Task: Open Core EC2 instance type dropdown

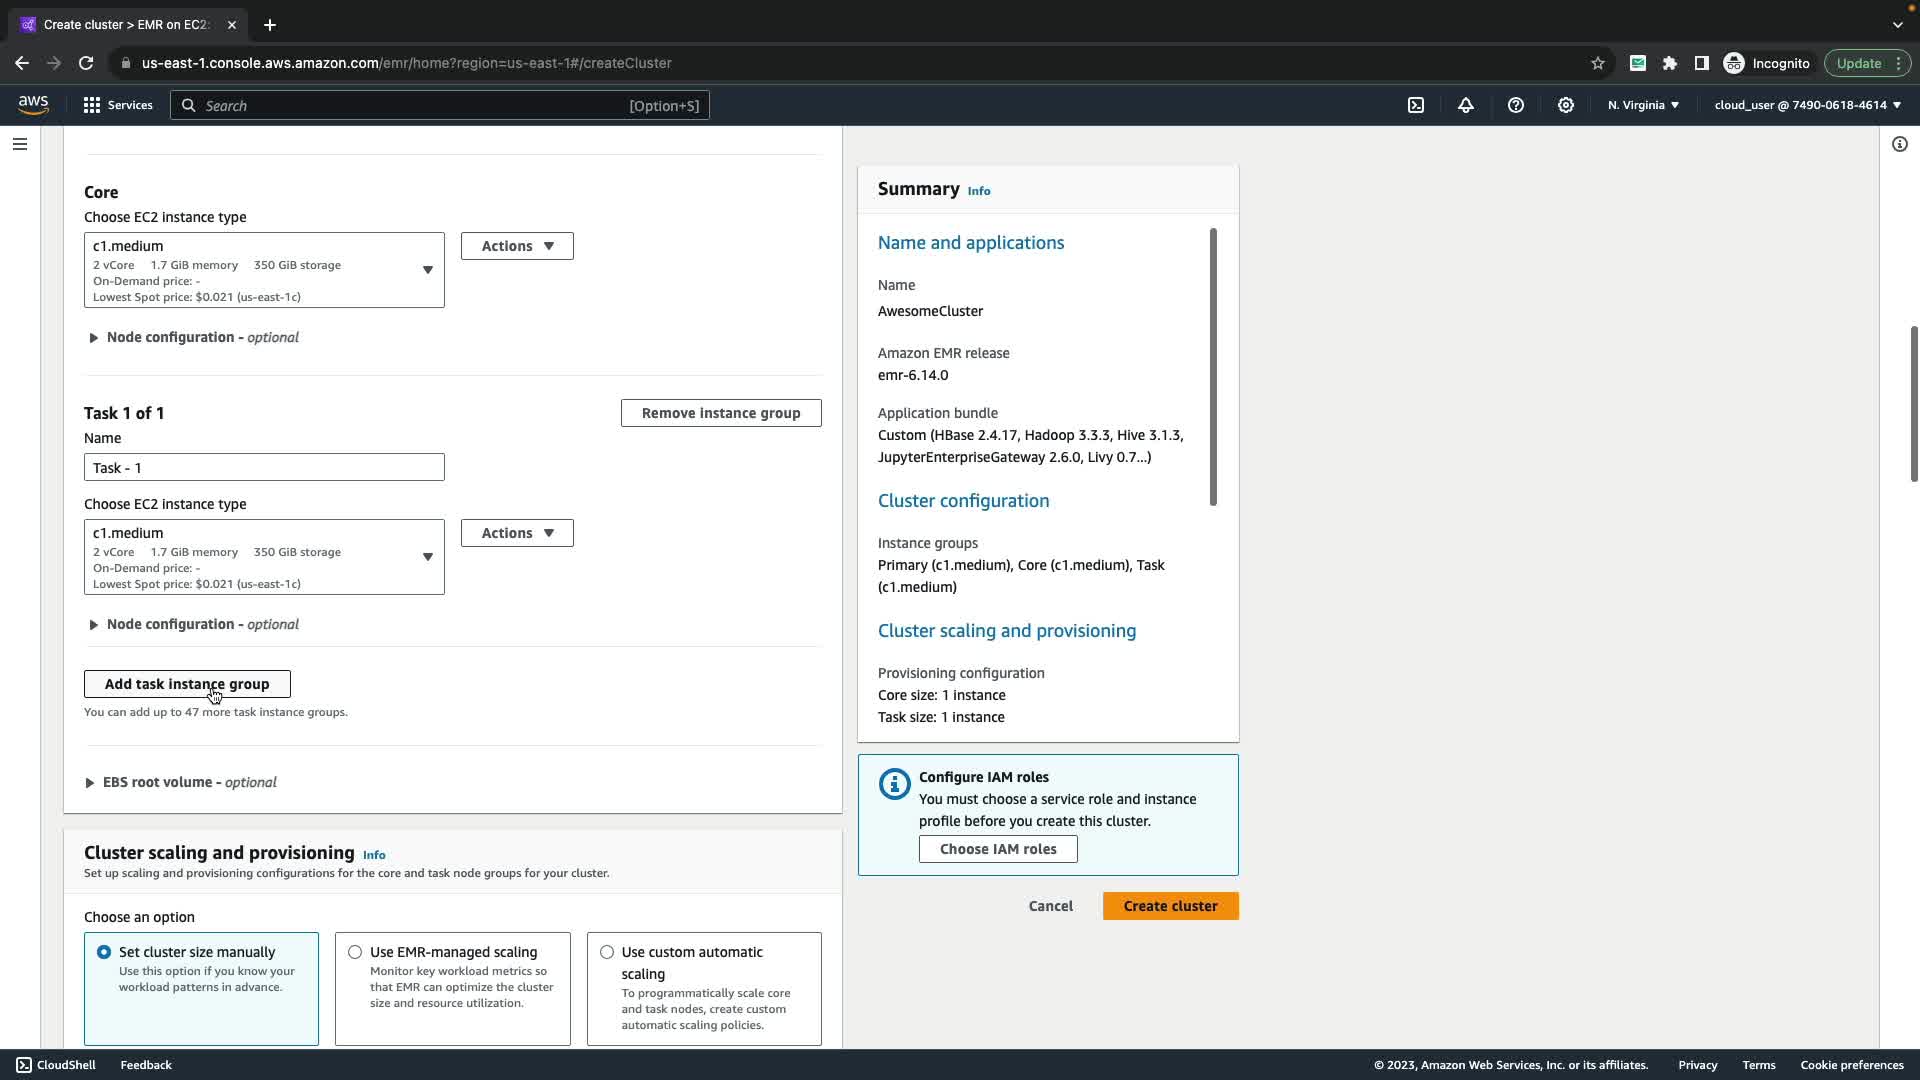Action: 264,270
